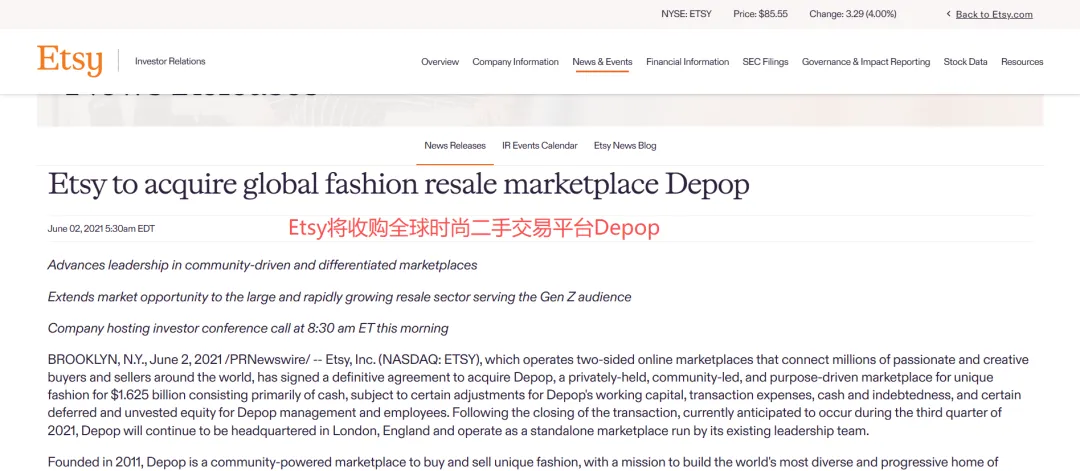Click the NYSE: ETSY ticker text
Viewport: 1080px width, 471px height.
(686, 14)
